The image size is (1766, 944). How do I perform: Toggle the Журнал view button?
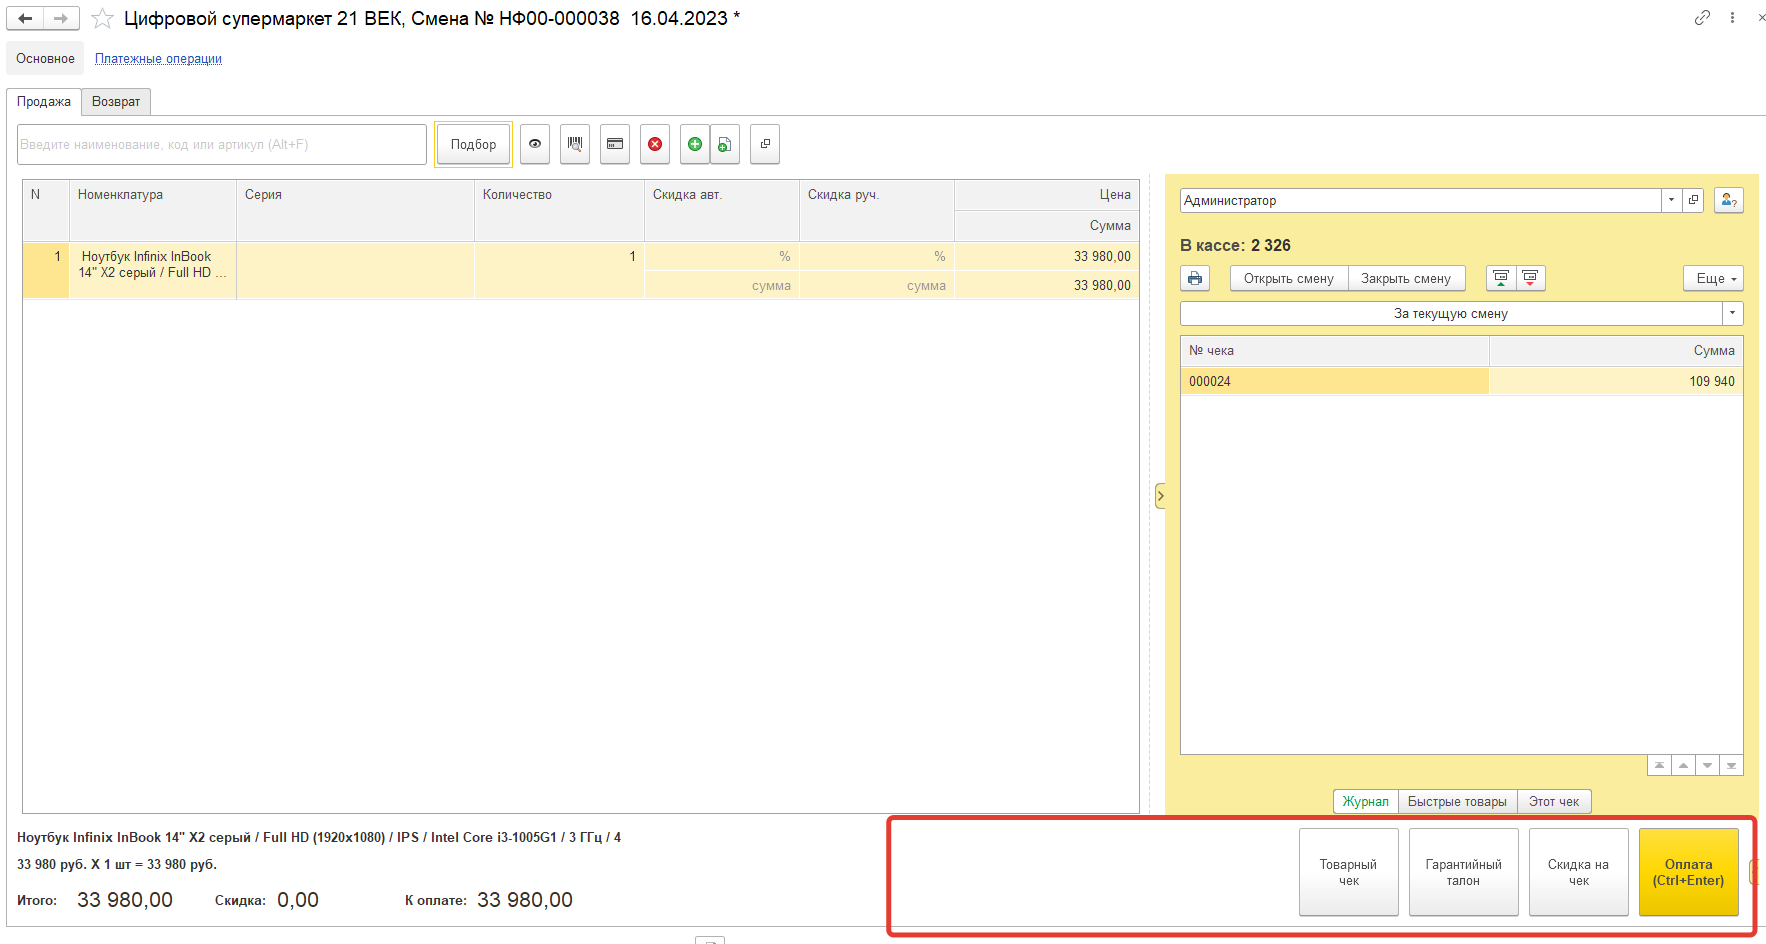(x=1365, y=801)
